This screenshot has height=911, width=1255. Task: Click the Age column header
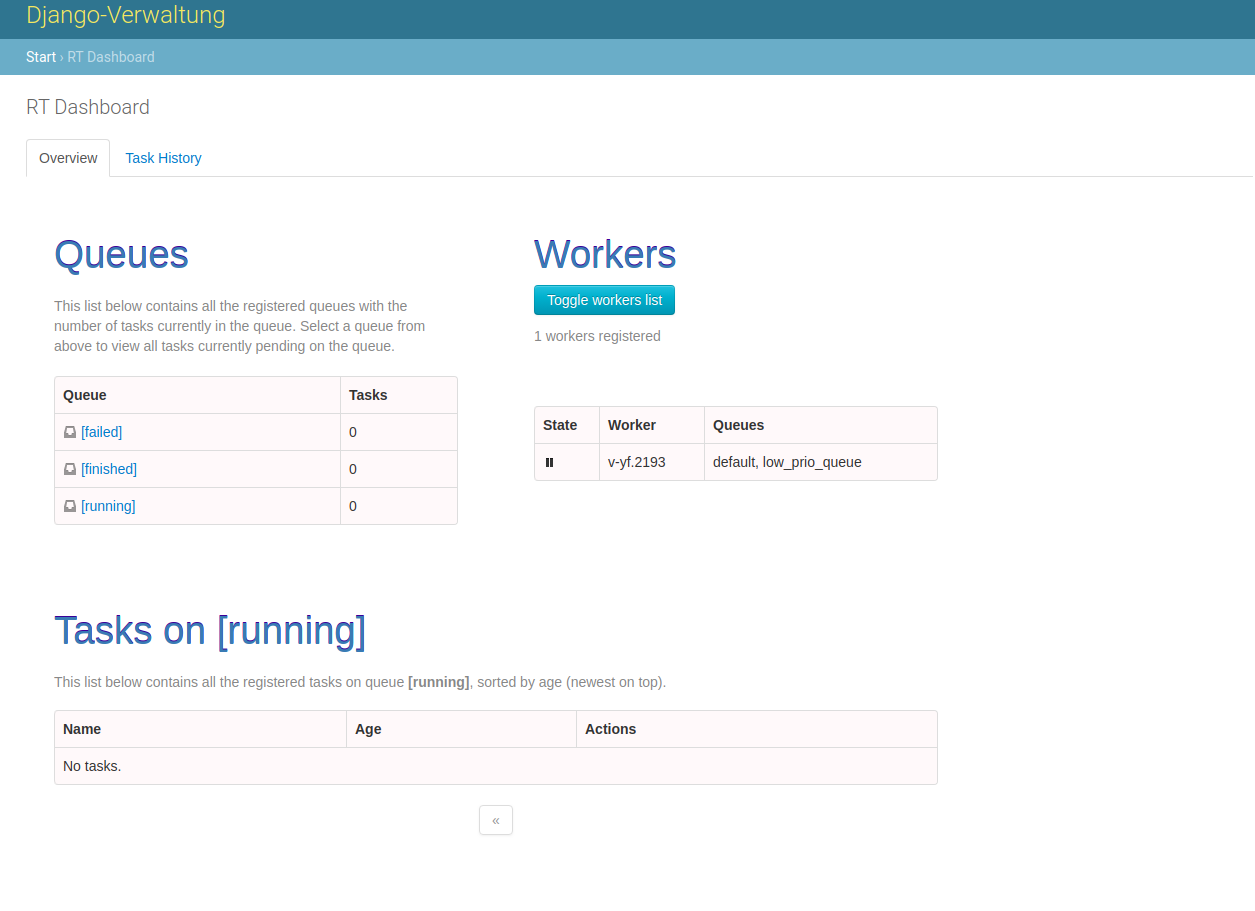coord(461,729)
